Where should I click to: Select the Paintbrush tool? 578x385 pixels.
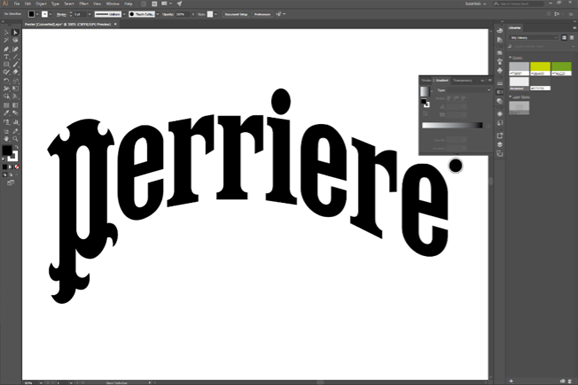point(15,65)
